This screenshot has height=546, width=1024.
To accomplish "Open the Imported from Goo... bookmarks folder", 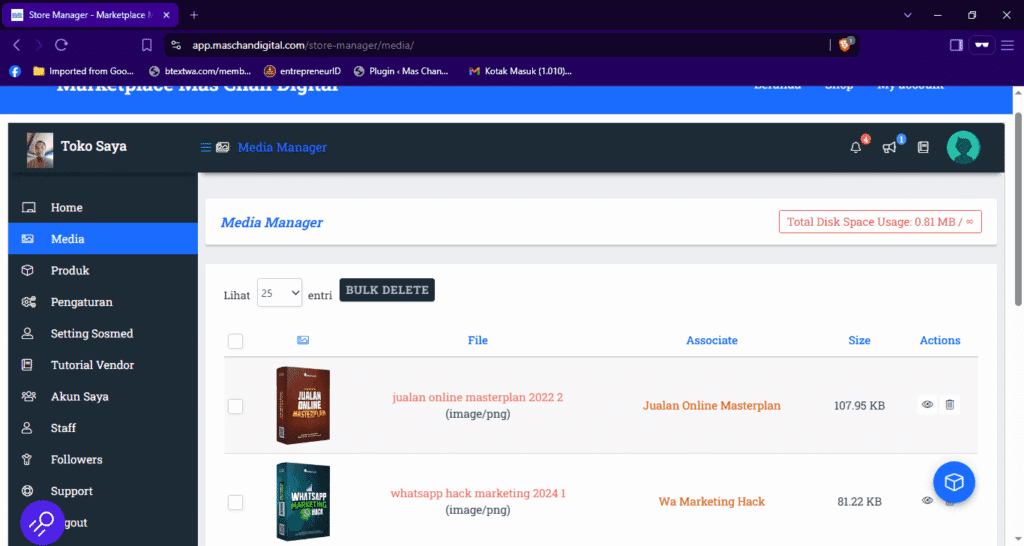I will click(x=84, y=71).
